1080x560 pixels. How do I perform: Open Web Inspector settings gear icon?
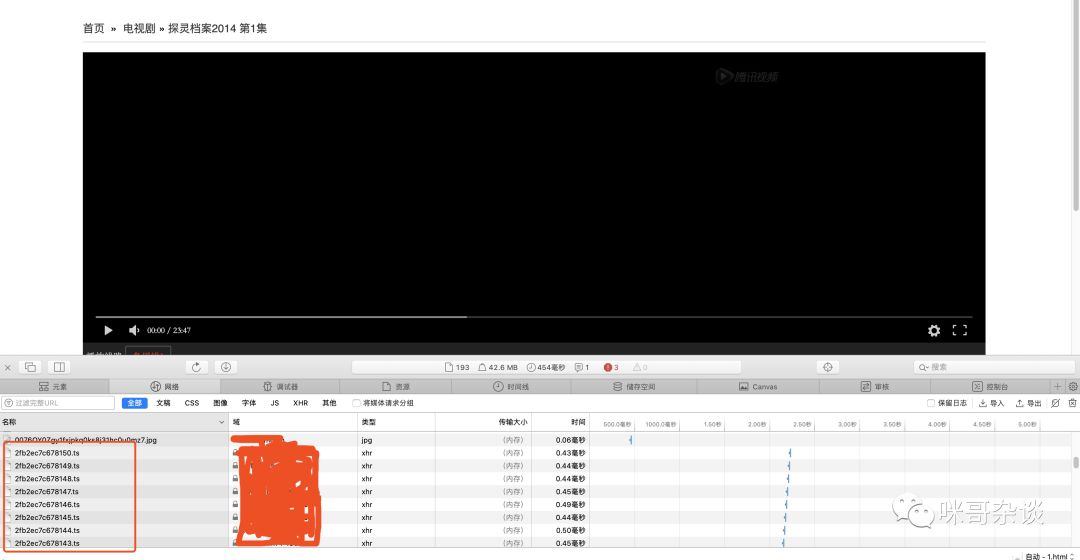coord(1073,386)
